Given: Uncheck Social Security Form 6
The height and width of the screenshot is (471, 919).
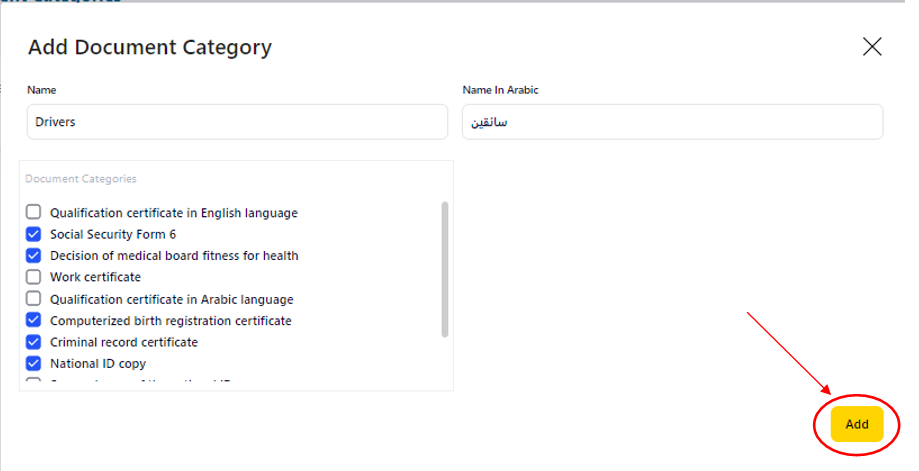Looking at the screenshot, I should click(x=34, y=234).
